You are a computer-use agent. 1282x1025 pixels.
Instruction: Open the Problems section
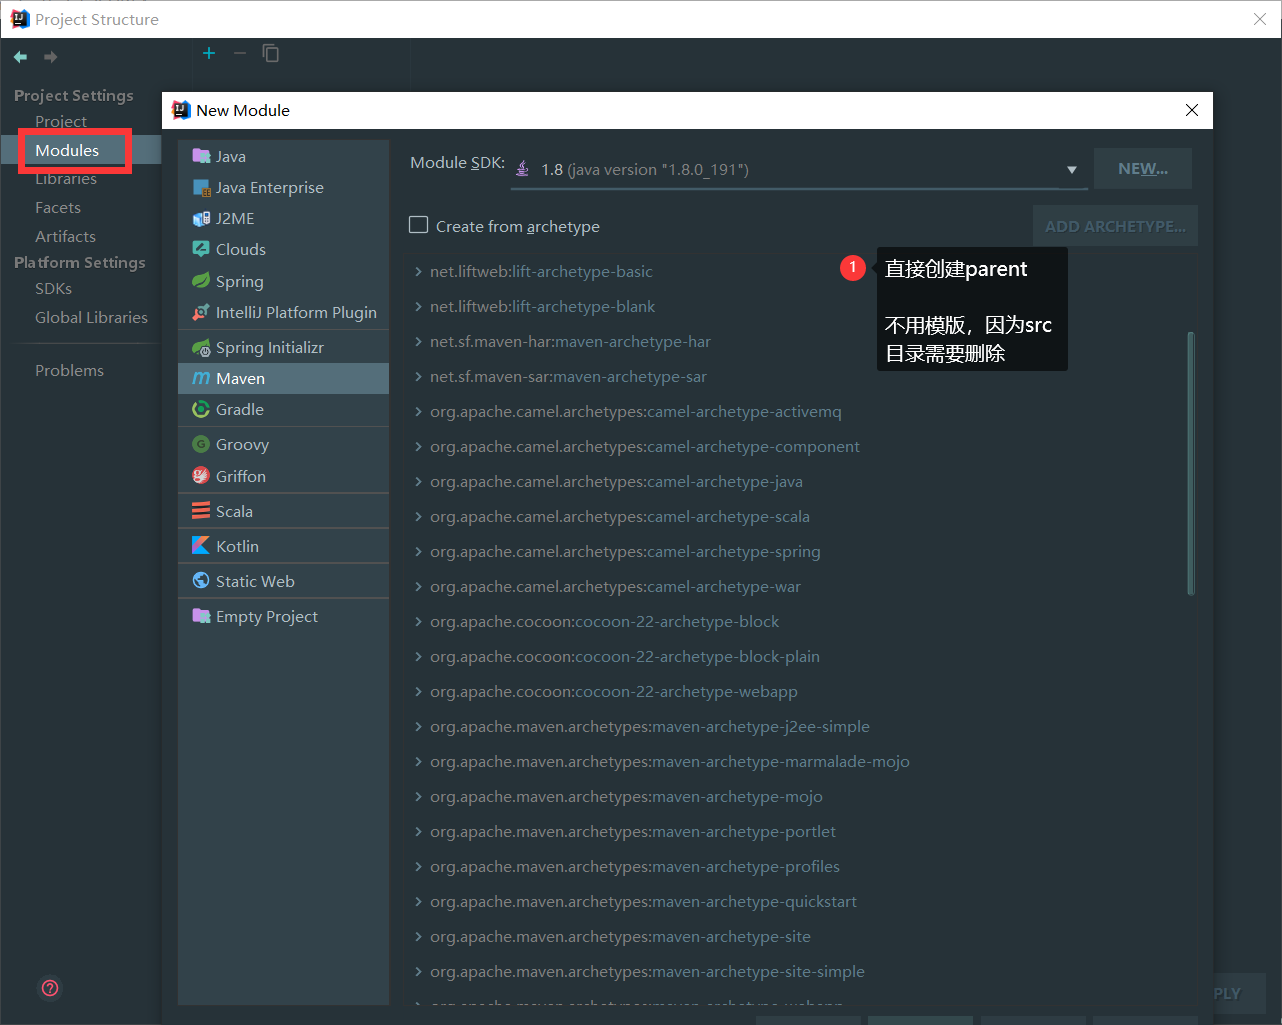(69, 370)
